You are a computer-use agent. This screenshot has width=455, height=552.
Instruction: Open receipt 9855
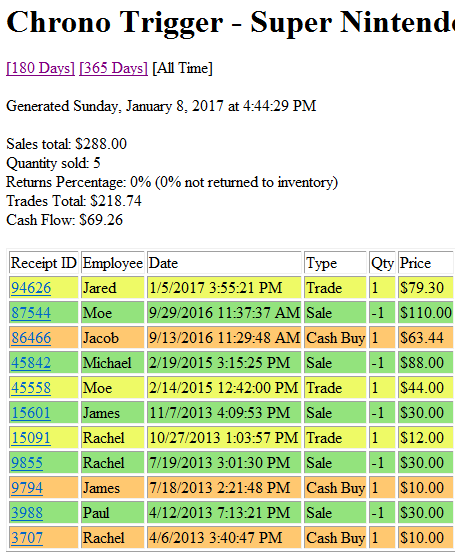[x=27, y=463]
